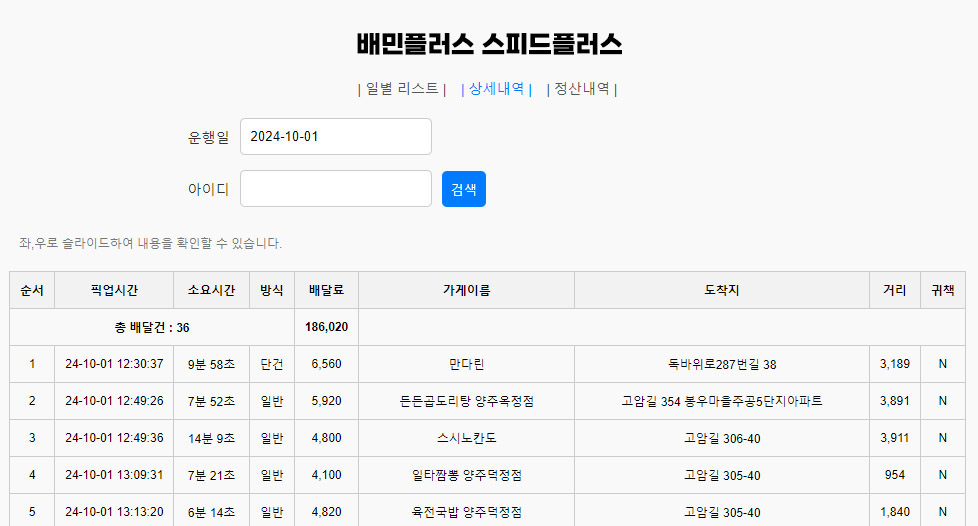
Task: Click the 가게이름 column header
Action: coord(466,290)
